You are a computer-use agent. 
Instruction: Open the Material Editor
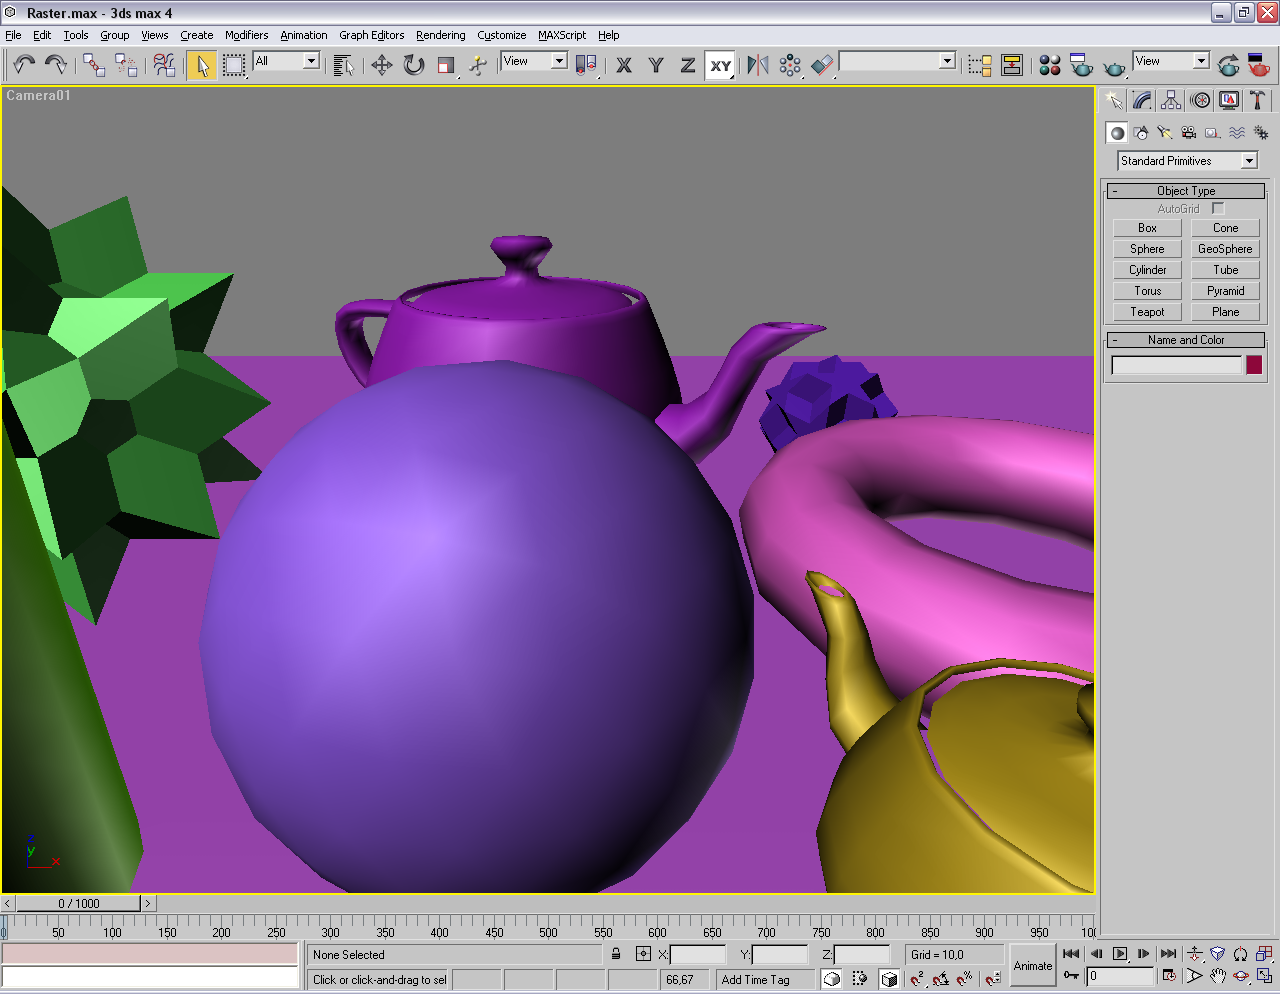(x=1049, y=66)
